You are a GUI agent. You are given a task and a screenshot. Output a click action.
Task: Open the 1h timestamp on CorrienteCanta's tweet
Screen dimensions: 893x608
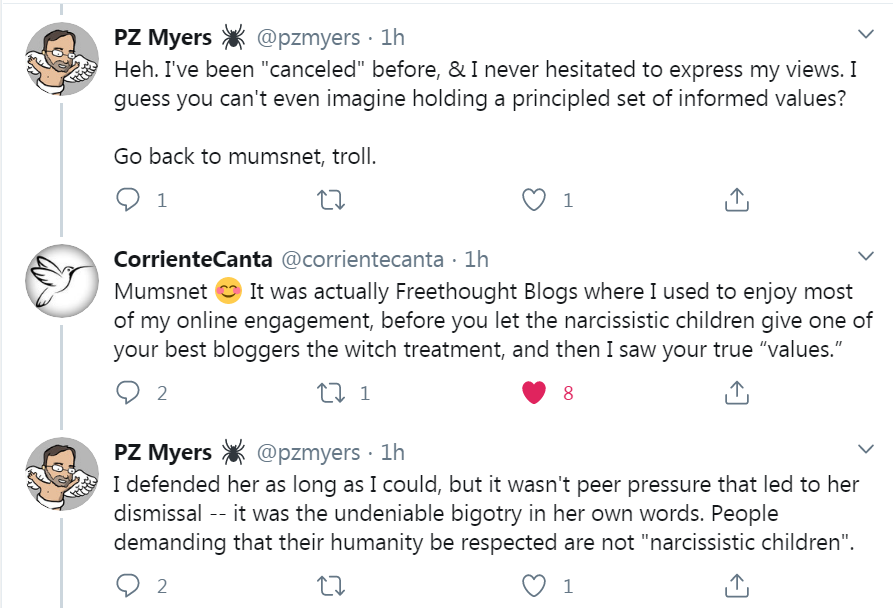(476, 260)
